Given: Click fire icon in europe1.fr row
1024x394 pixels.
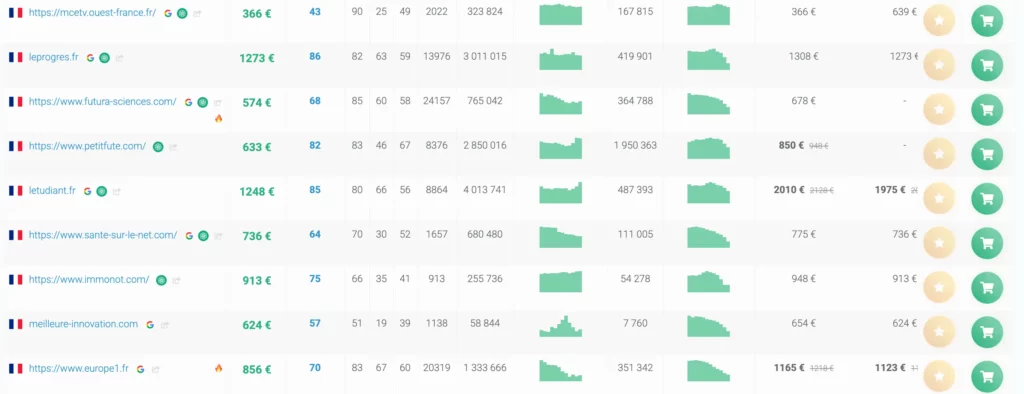Looking at the screenshot, I should [x=218, y=368].
